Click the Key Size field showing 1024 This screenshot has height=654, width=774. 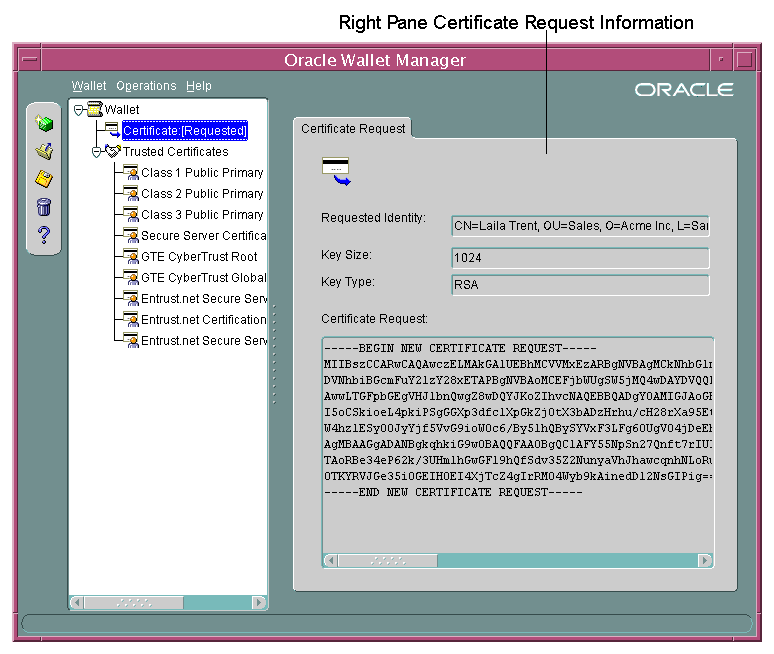click(x=580, y=258)
